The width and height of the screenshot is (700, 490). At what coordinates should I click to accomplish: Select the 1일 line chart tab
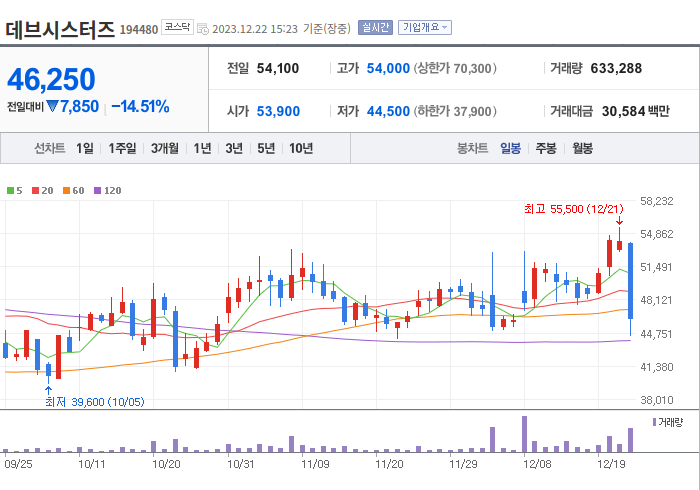tap(85, 148)
